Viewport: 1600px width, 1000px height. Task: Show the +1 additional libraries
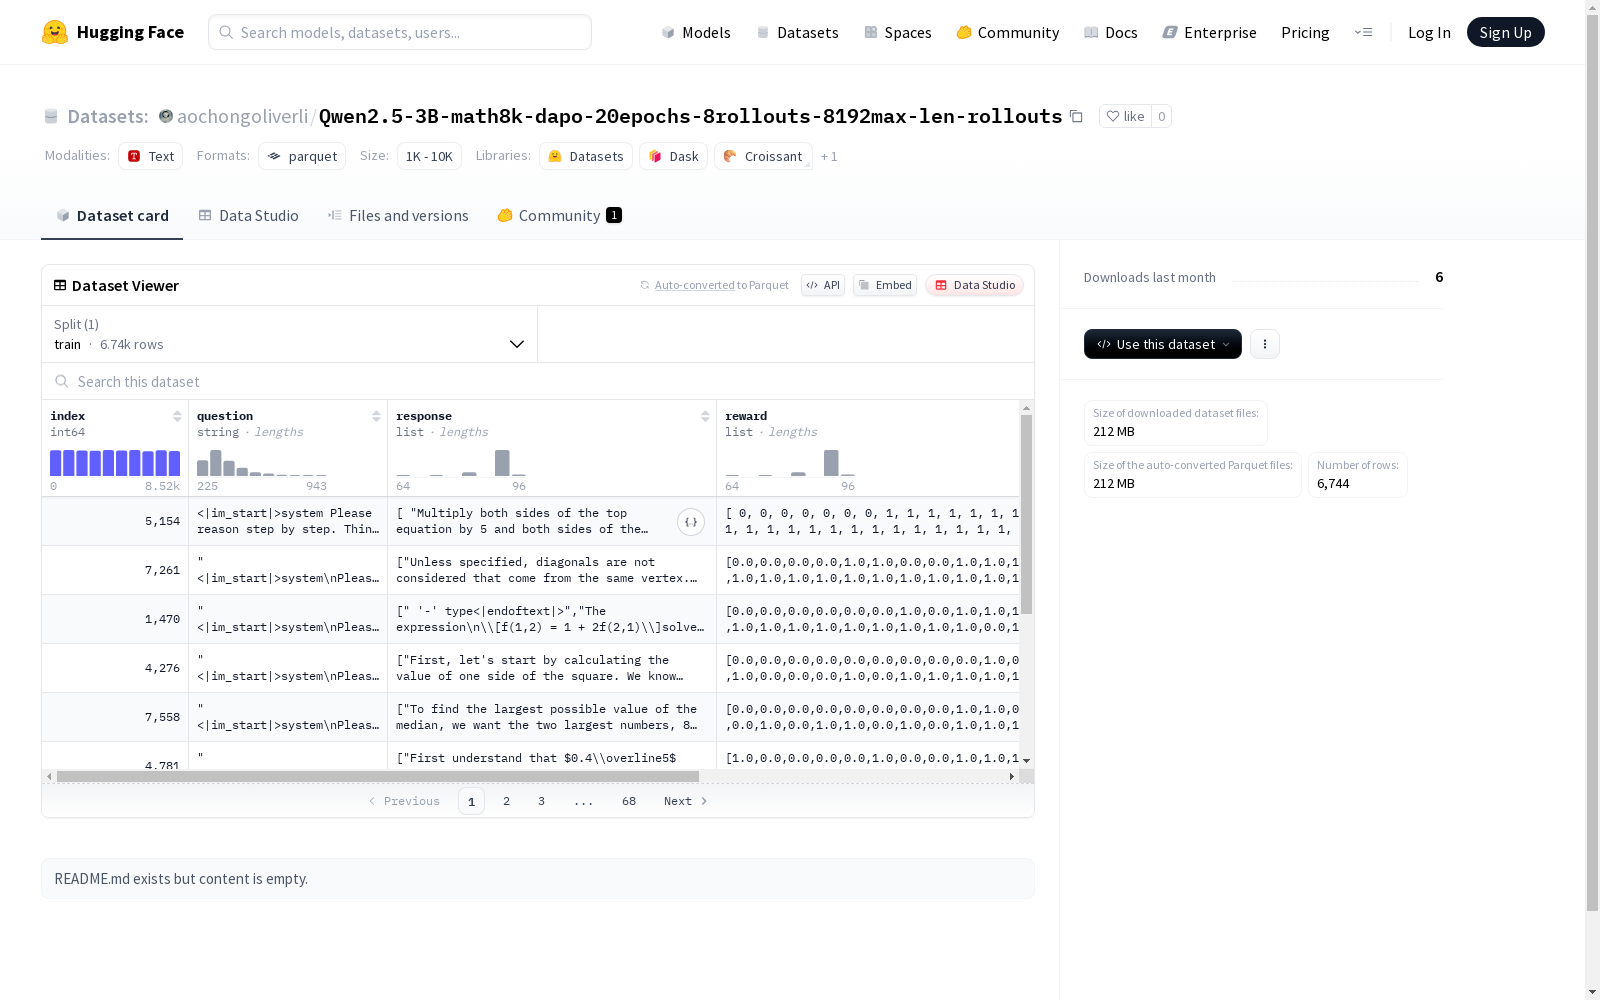pyautogui.click(x=829, y=156)
